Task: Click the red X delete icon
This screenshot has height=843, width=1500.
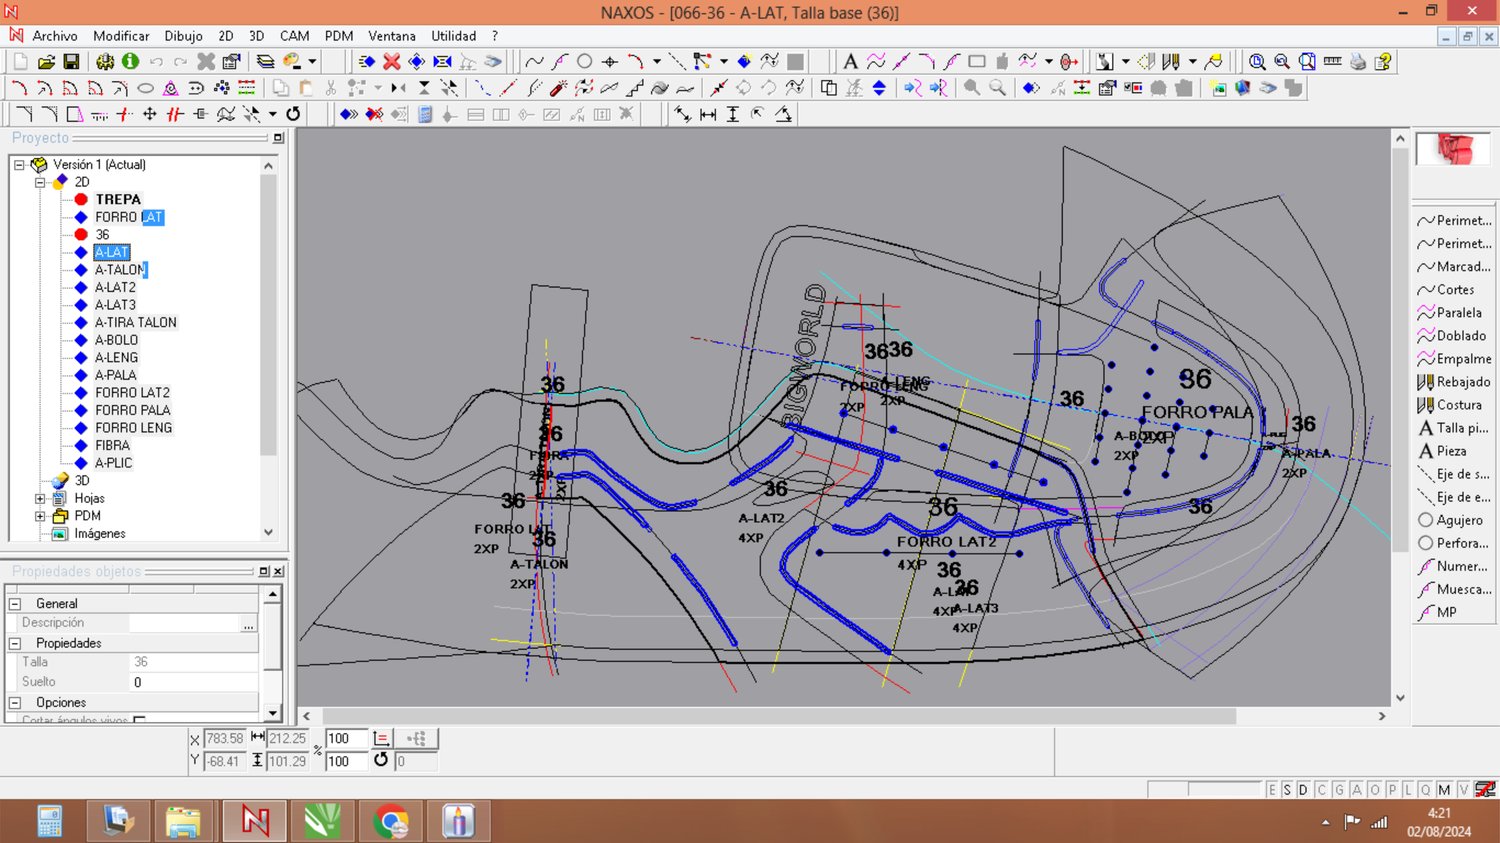Action: click(x=392, y=62)
